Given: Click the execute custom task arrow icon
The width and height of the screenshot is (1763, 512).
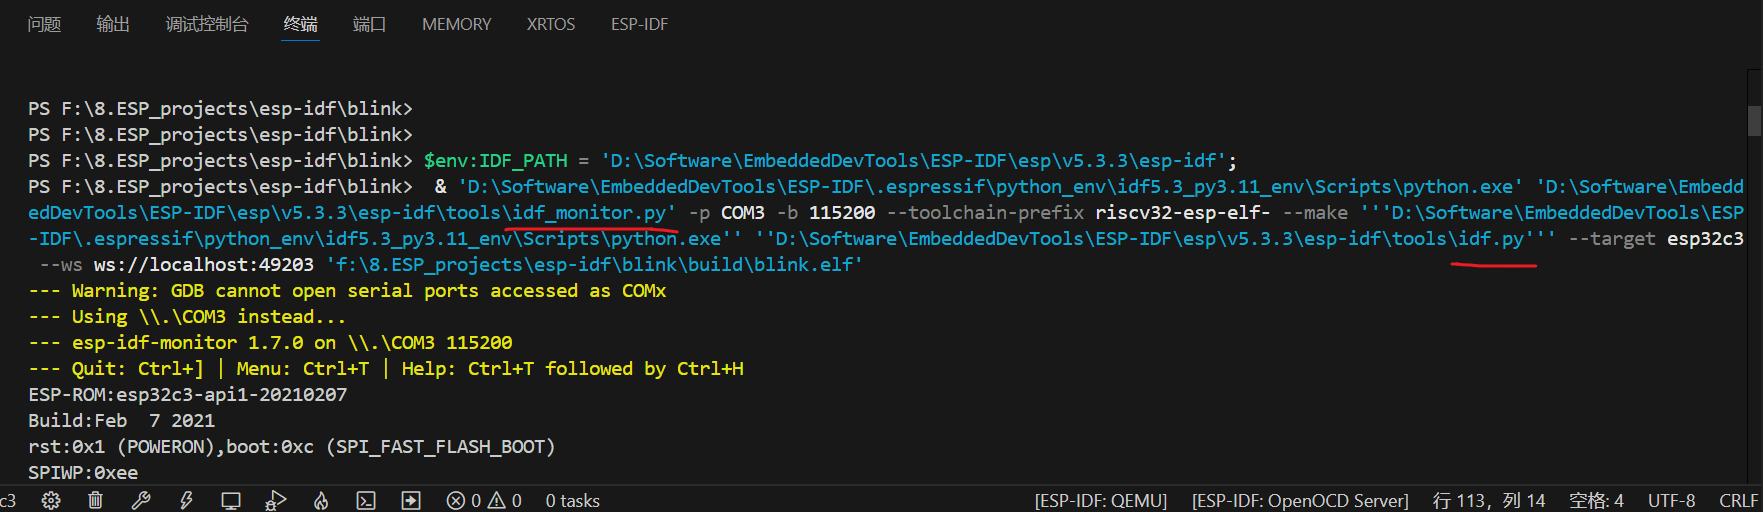Looking at the screenshot, I should 411,500.
